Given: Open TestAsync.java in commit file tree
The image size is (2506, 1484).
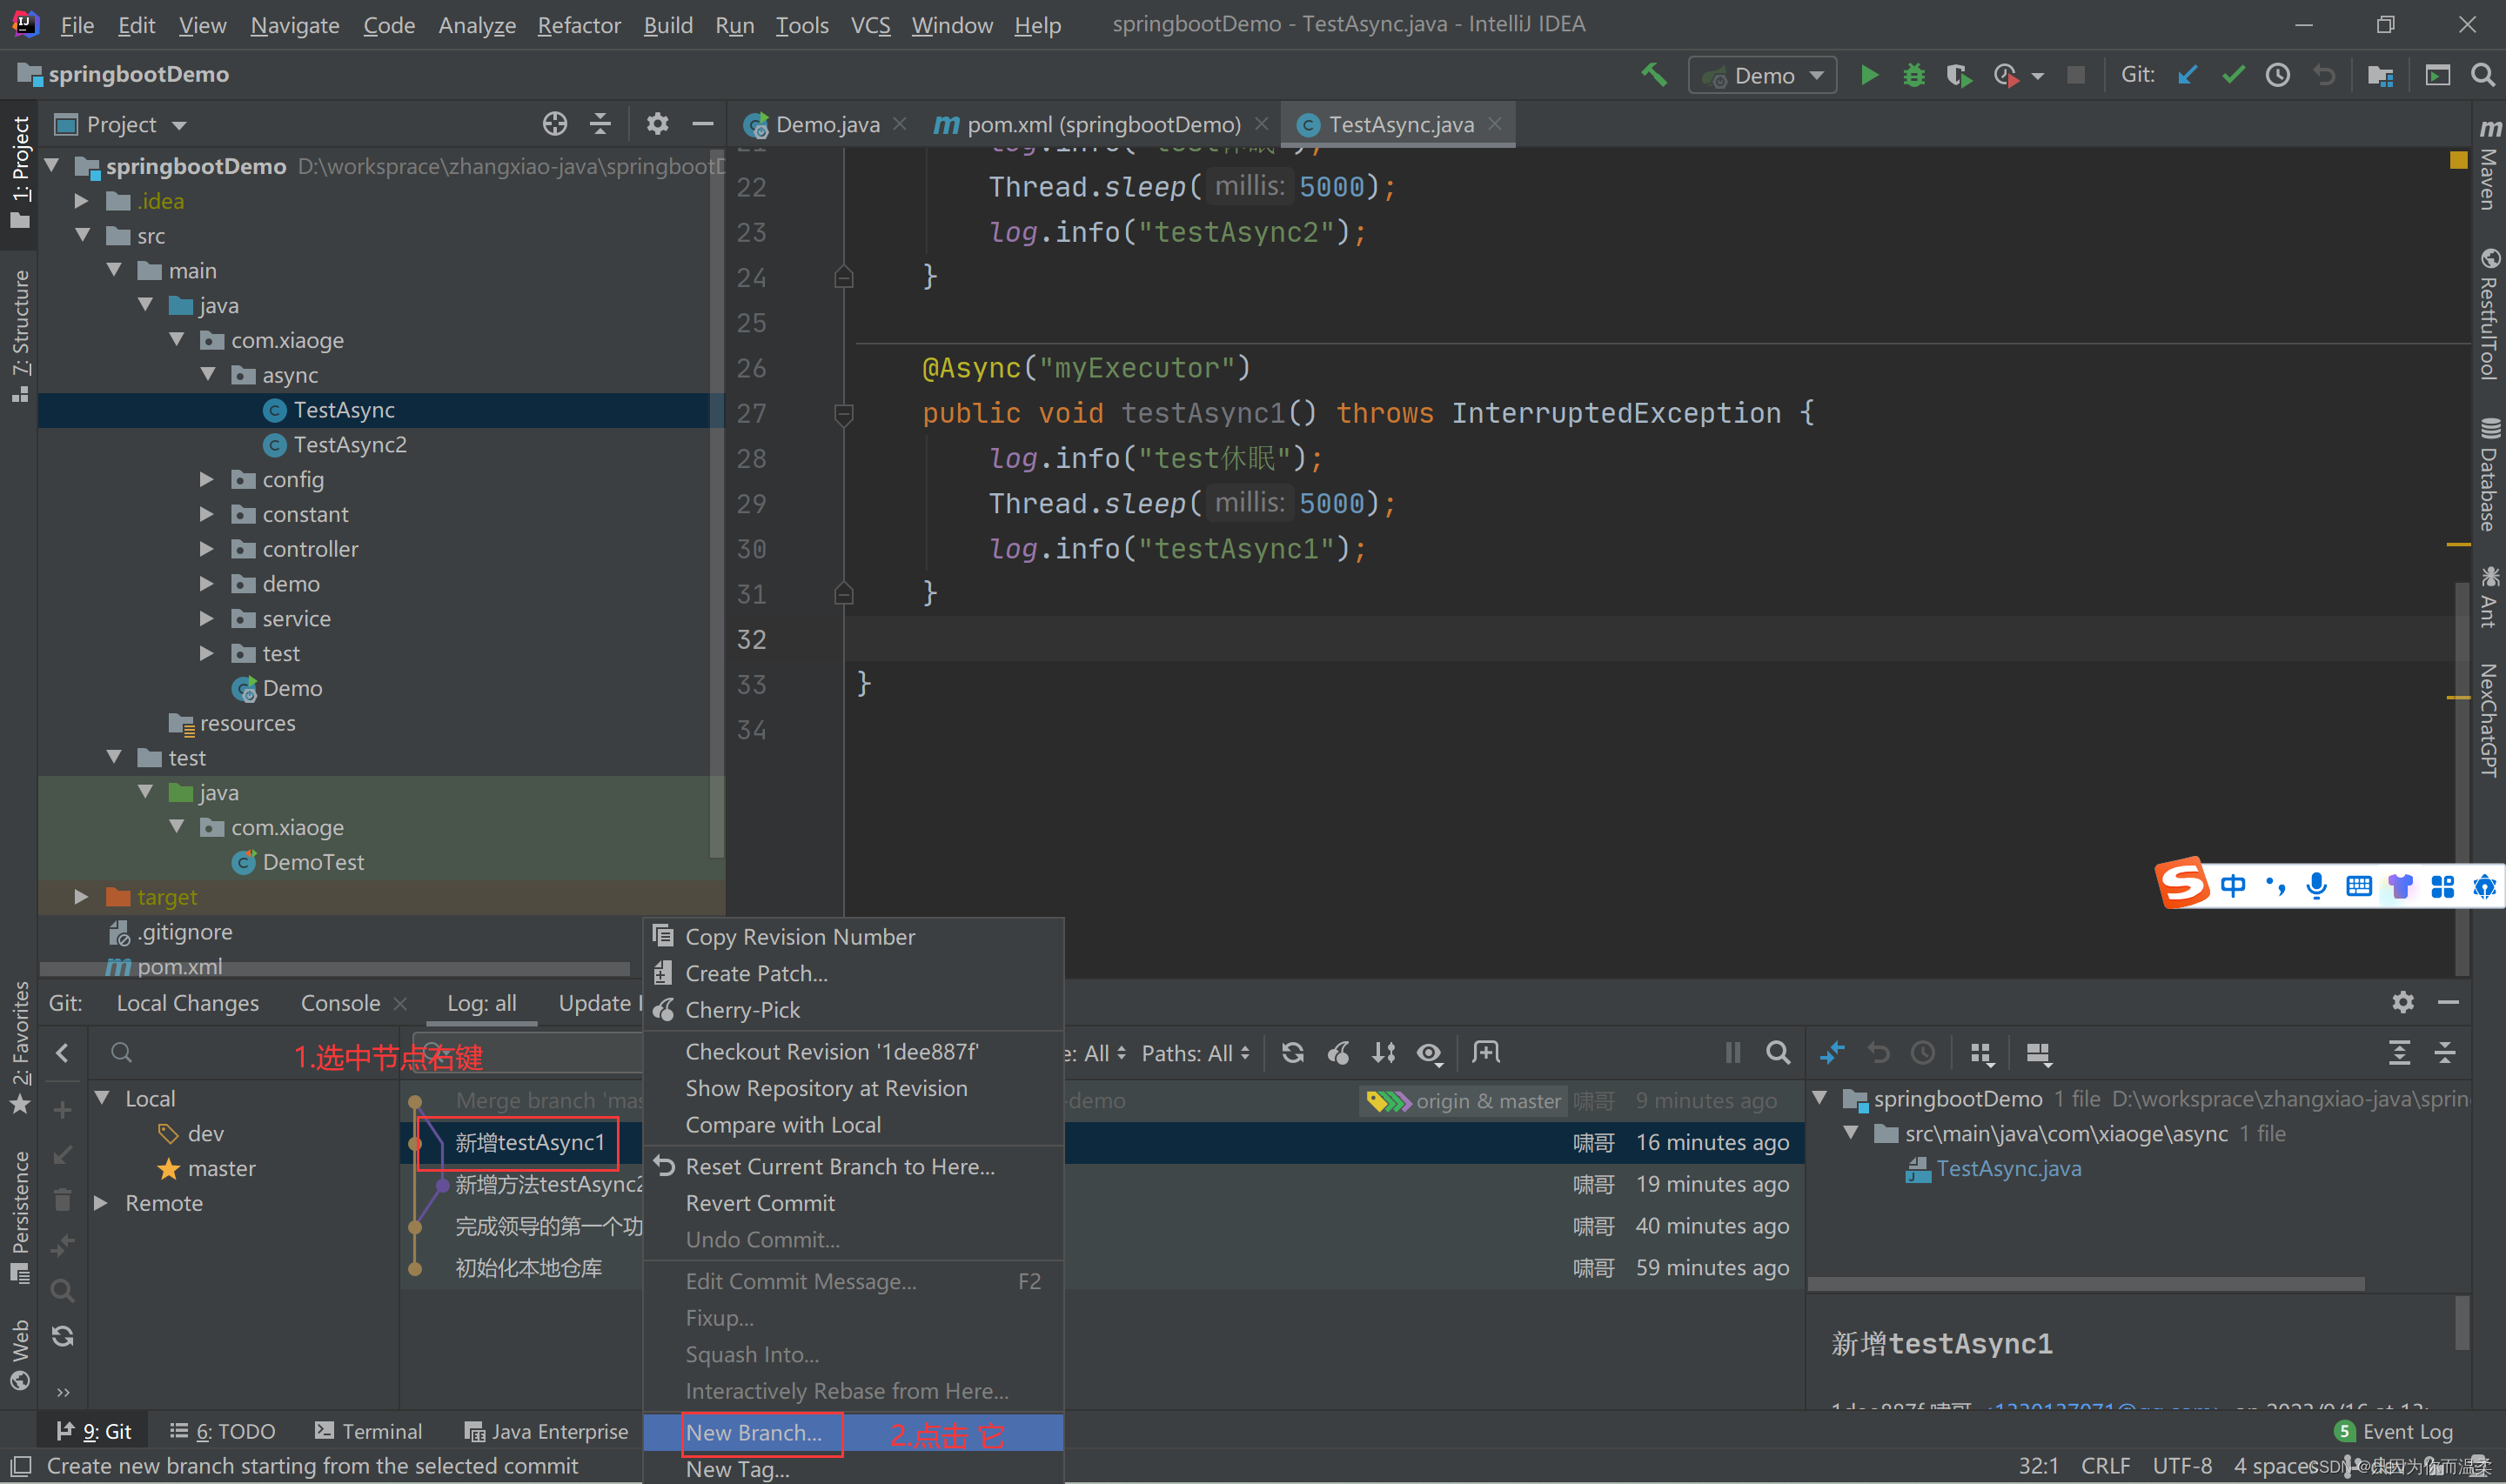Looking at the screenshot, I should point(2007,1168).
